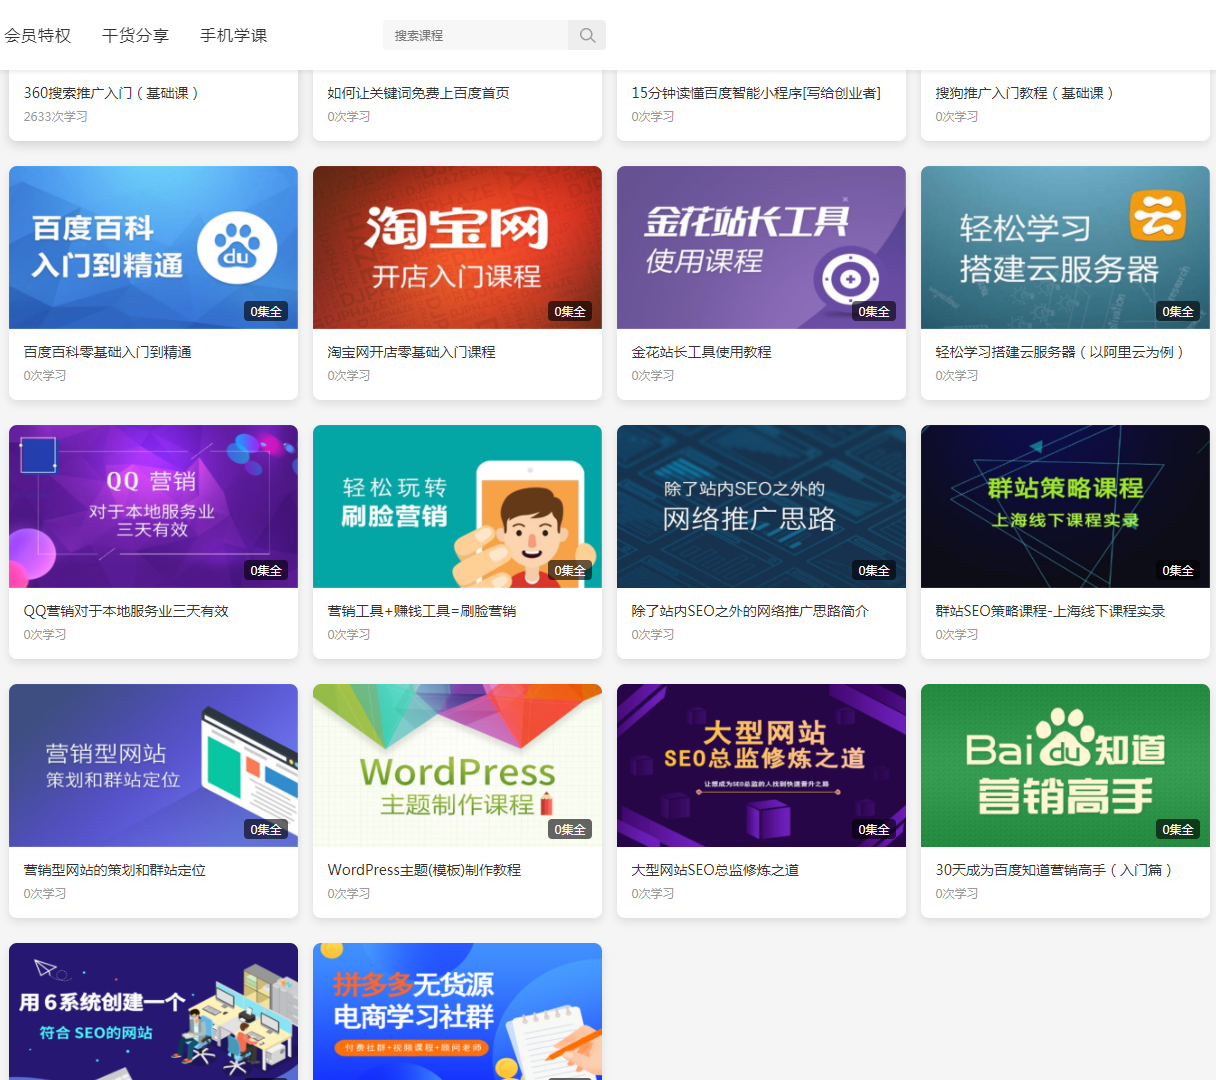Click title 轻松学习搭建云服务器(以阿里云为例)

[1061, 352]
